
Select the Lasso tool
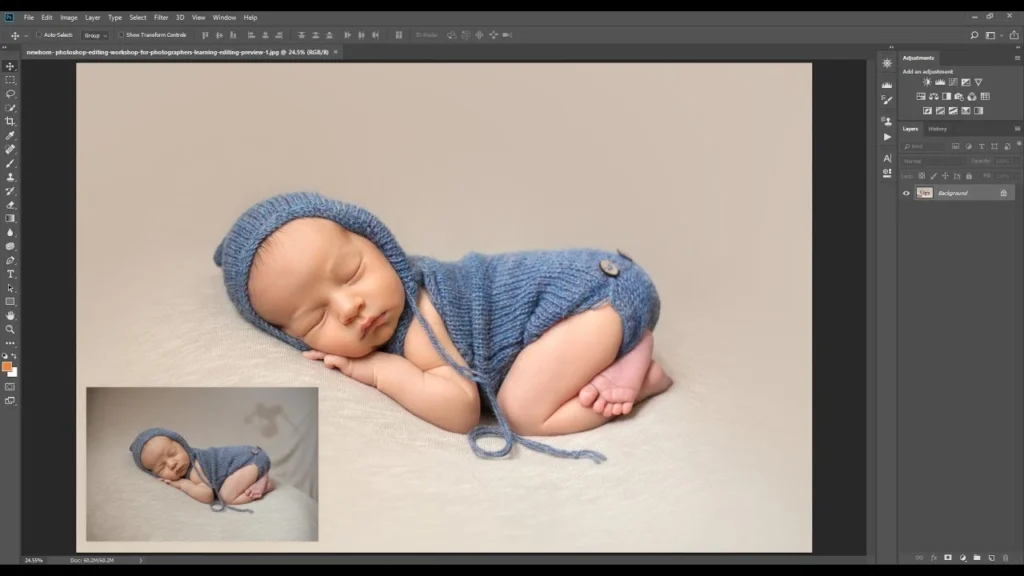click(10, 94)
